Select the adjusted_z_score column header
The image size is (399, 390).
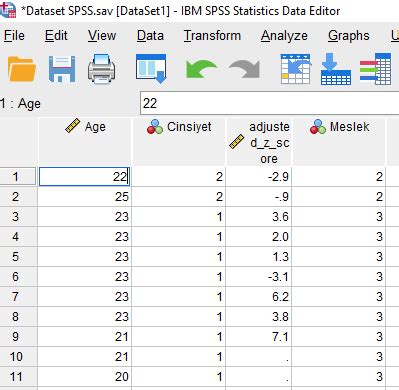pos(259,141)
